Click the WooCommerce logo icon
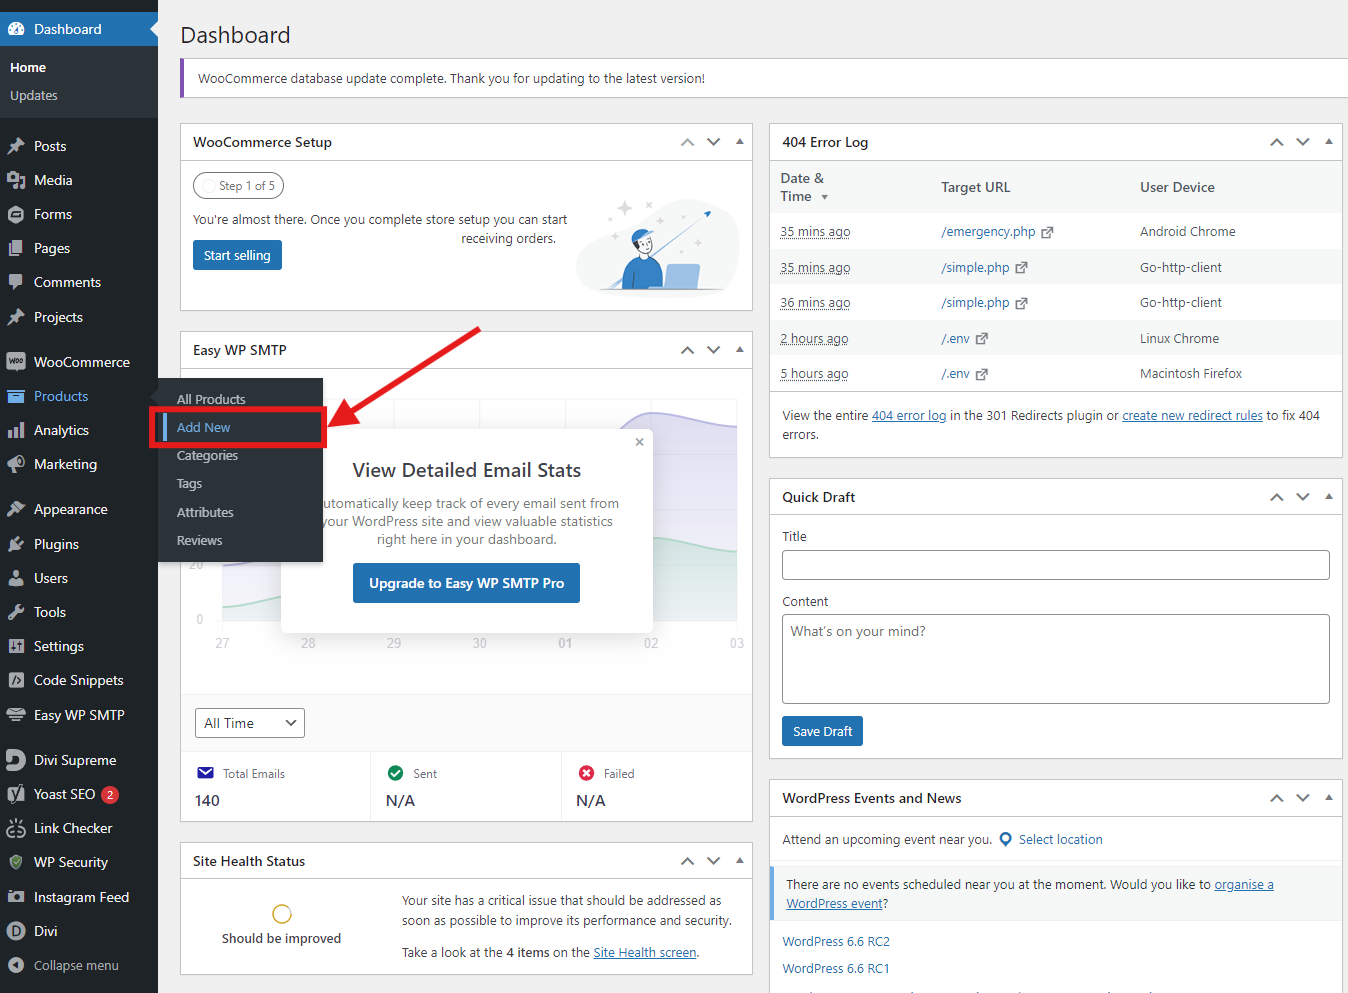Image resolution: width=1348 pixels, height=993 pixels. click(x=16, y=362)
